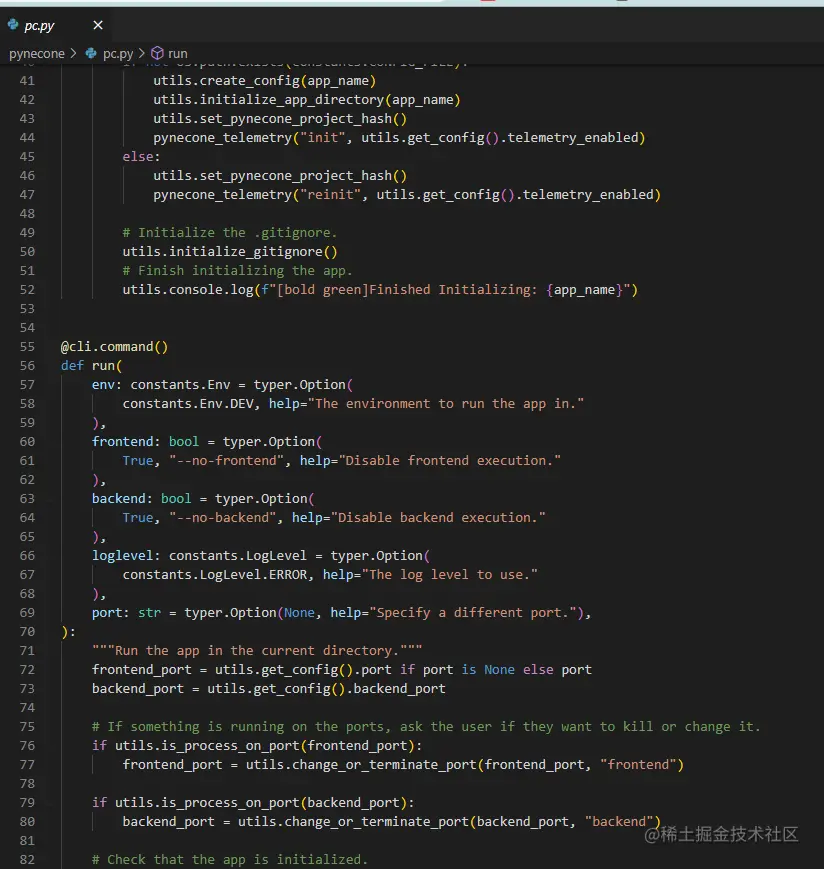
Task: Click line number 52 in gutter
Action: point(27,290)
